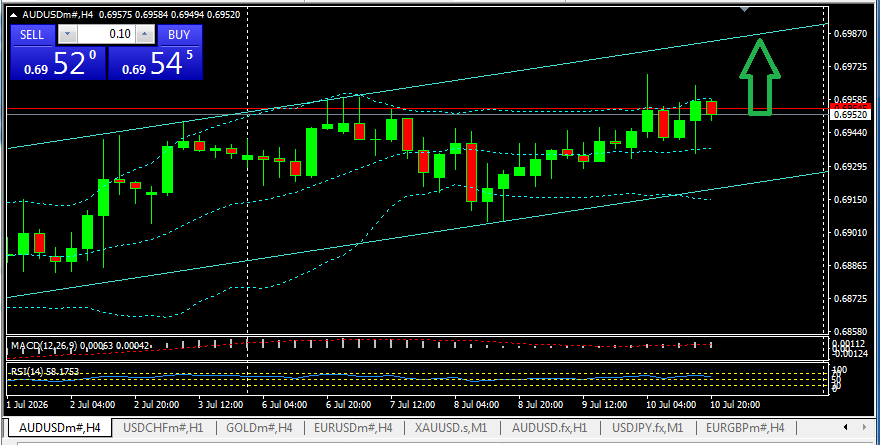Viewport: 880px width, 445px height.
Task: Open the EURUSDm#,H4 chart tab
Action: (x=353, y=428)
